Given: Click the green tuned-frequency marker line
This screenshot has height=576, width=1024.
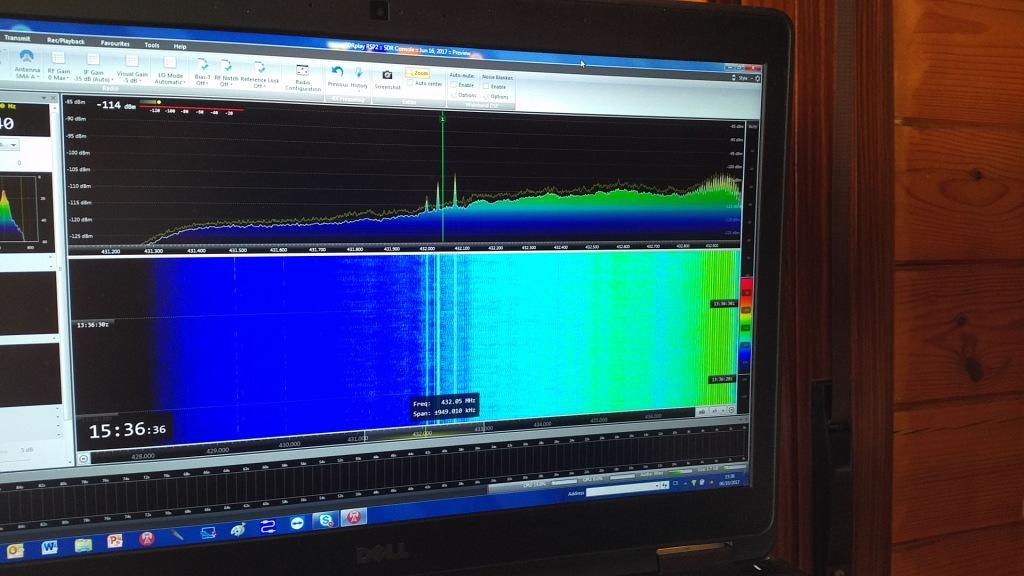Looking at the screenshot, I should pos(443,178).
